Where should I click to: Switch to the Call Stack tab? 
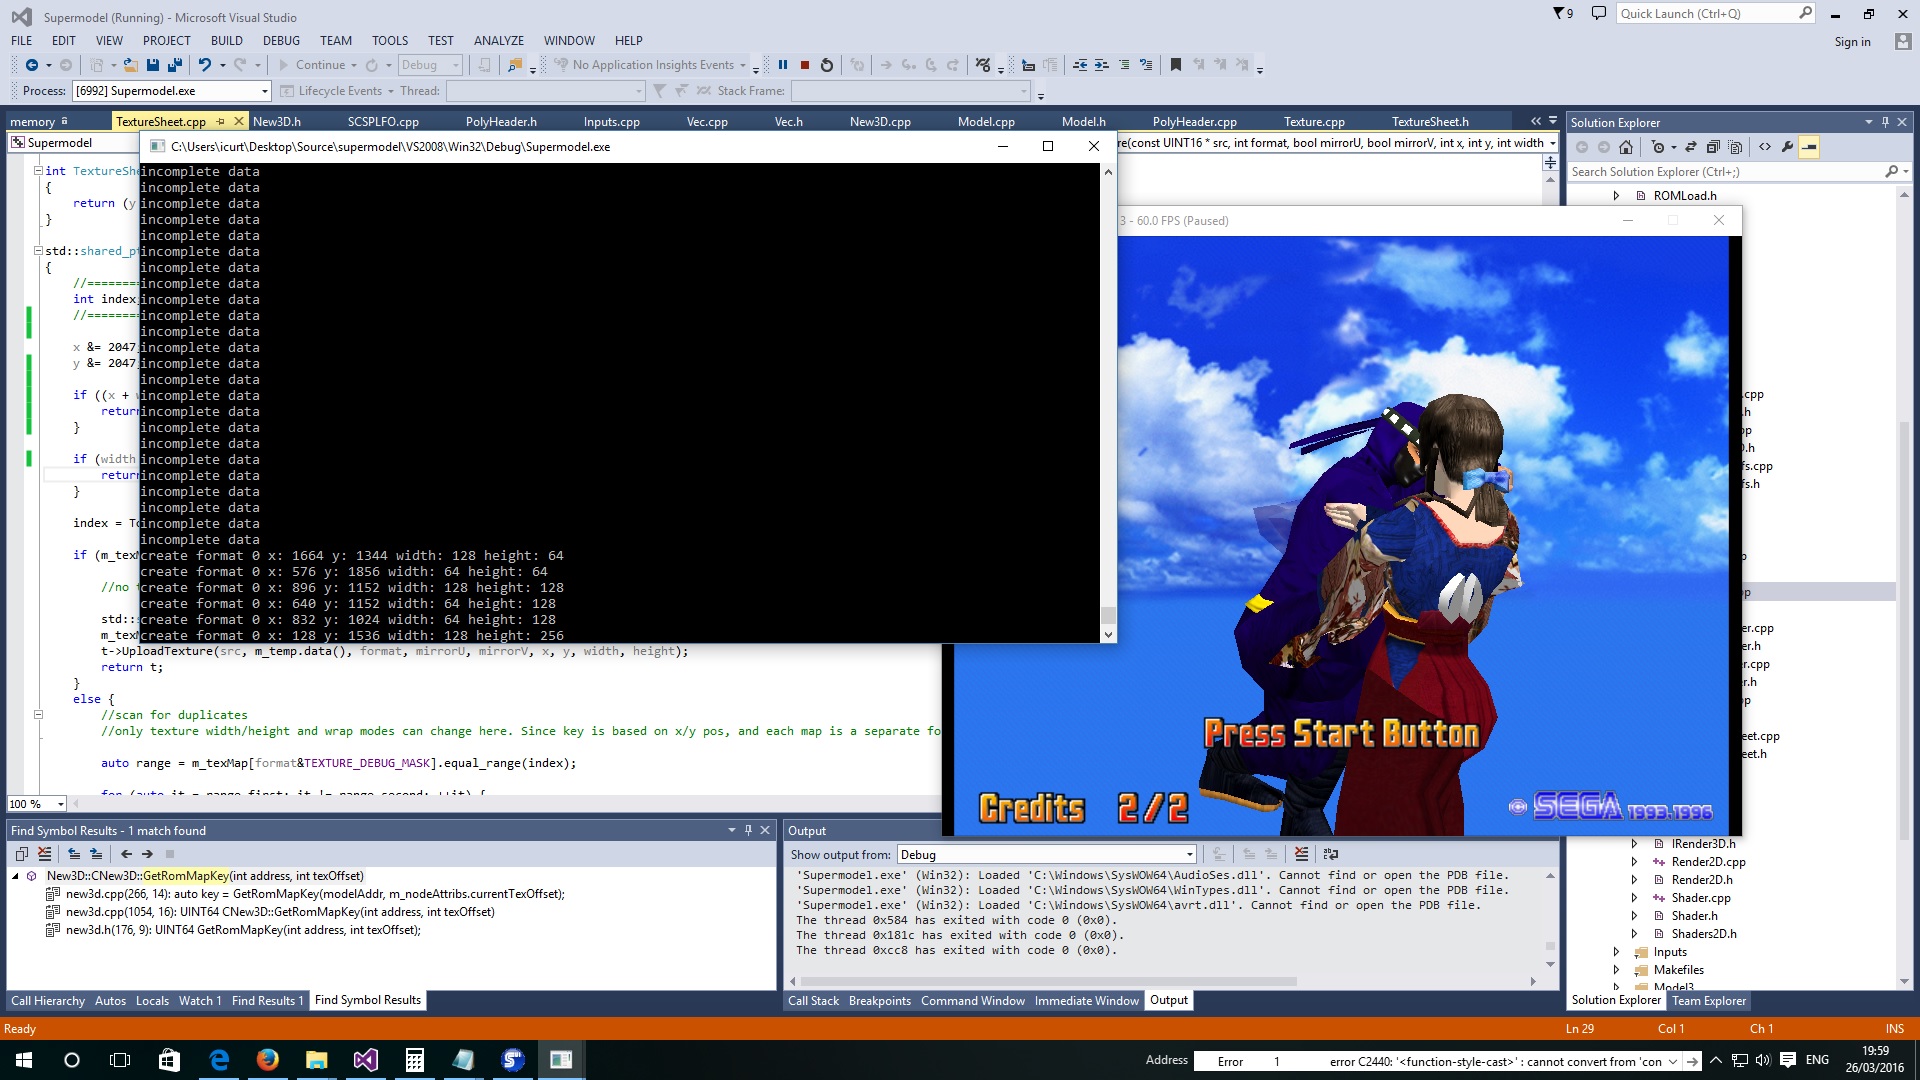click(813, 1001)
